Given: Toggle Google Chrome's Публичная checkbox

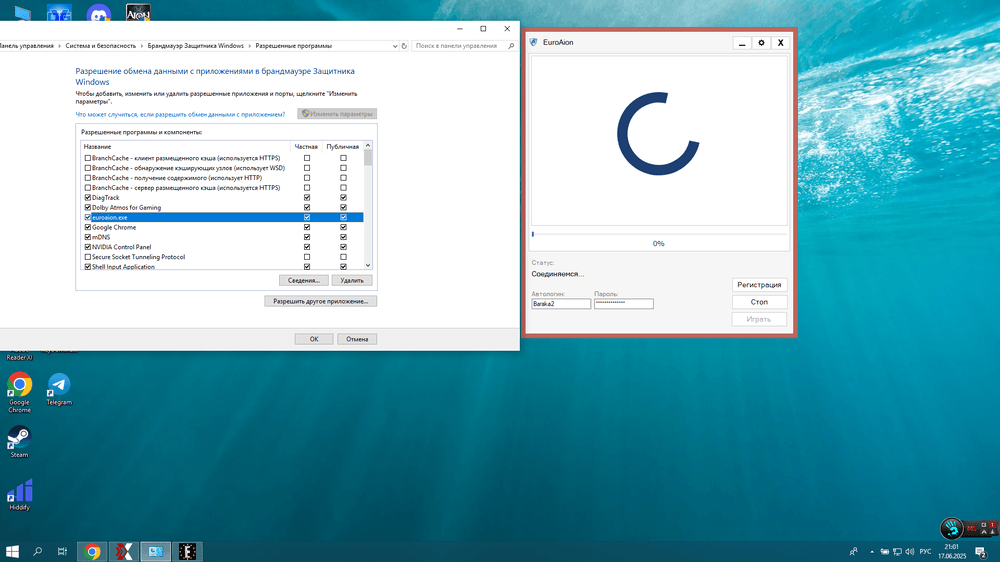Looking at the screenshot, I should click(343, 227).
